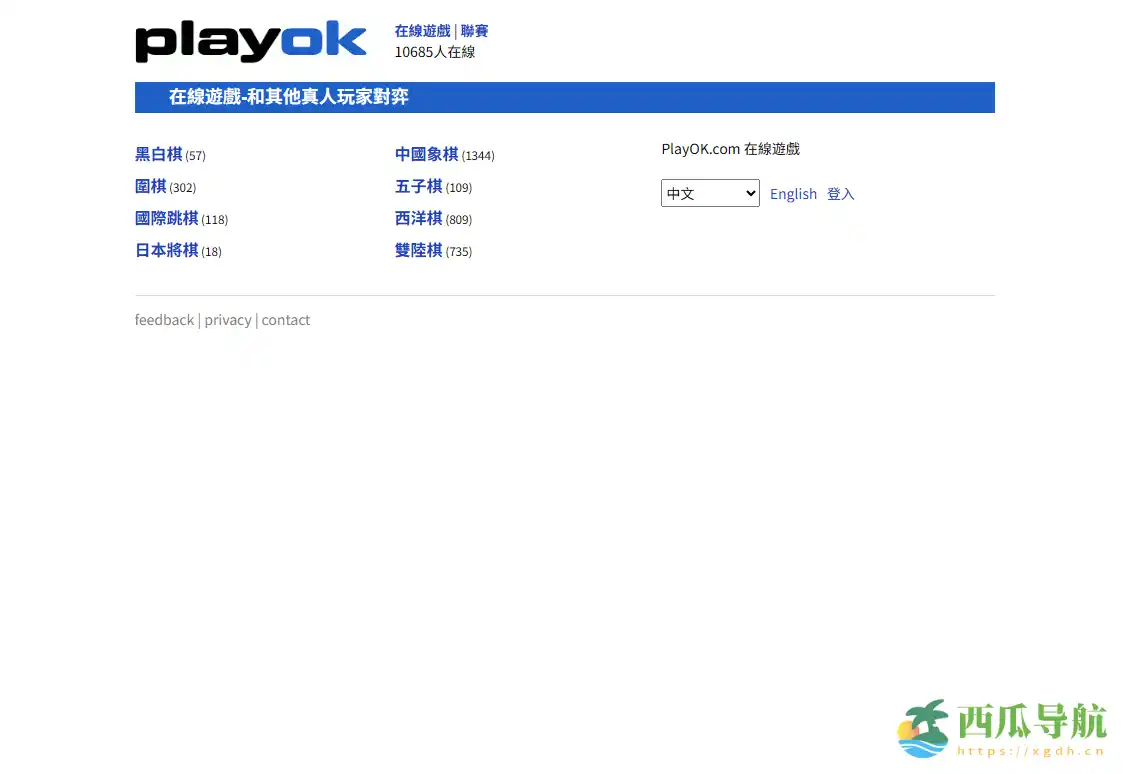
Task: Click the feedback link
Action: coord(164,319)
